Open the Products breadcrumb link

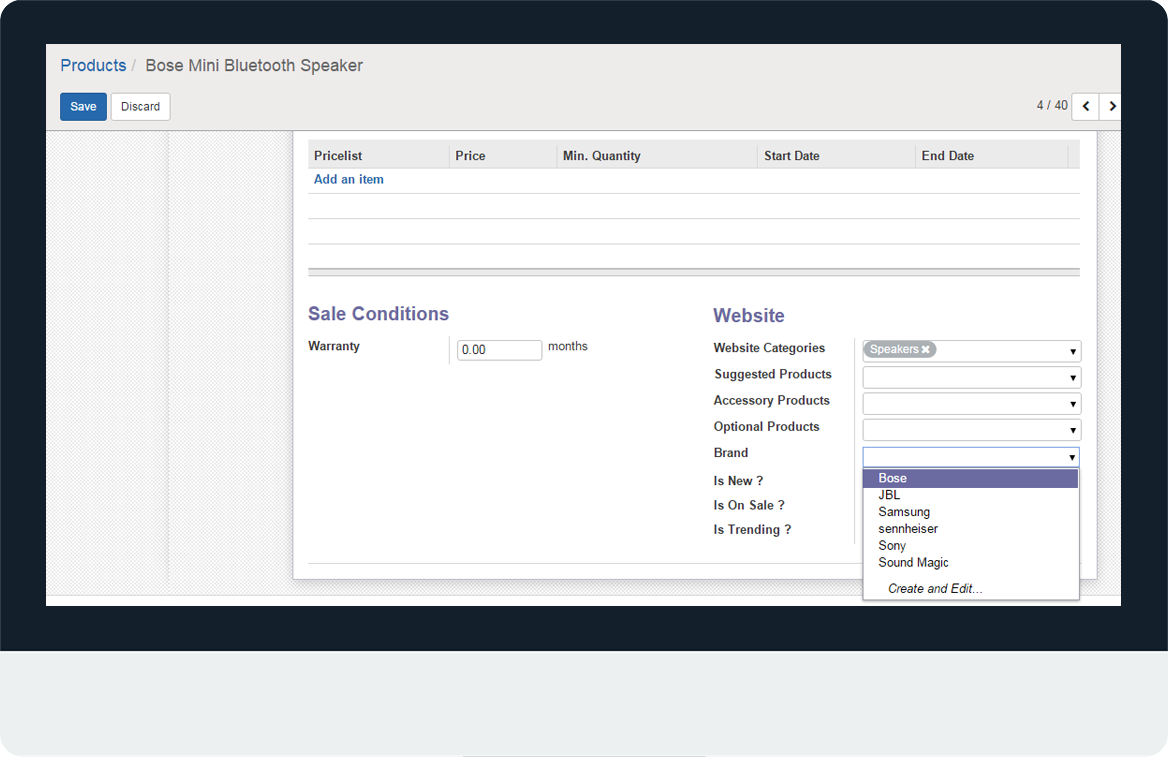coord(93,66)
